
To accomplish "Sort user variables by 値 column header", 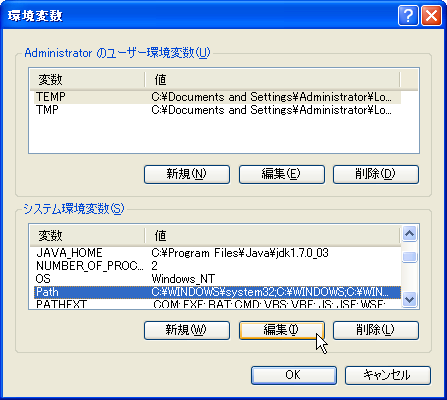I will click(x=272, y=80).
